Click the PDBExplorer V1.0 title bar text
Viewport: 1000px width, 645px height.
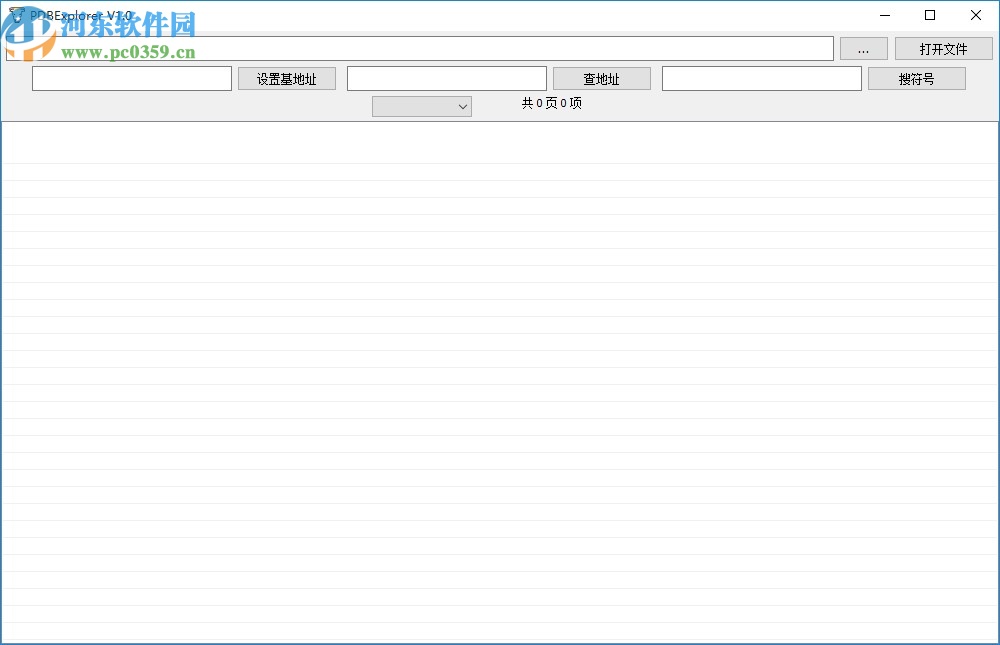click(x=80, y=15)
